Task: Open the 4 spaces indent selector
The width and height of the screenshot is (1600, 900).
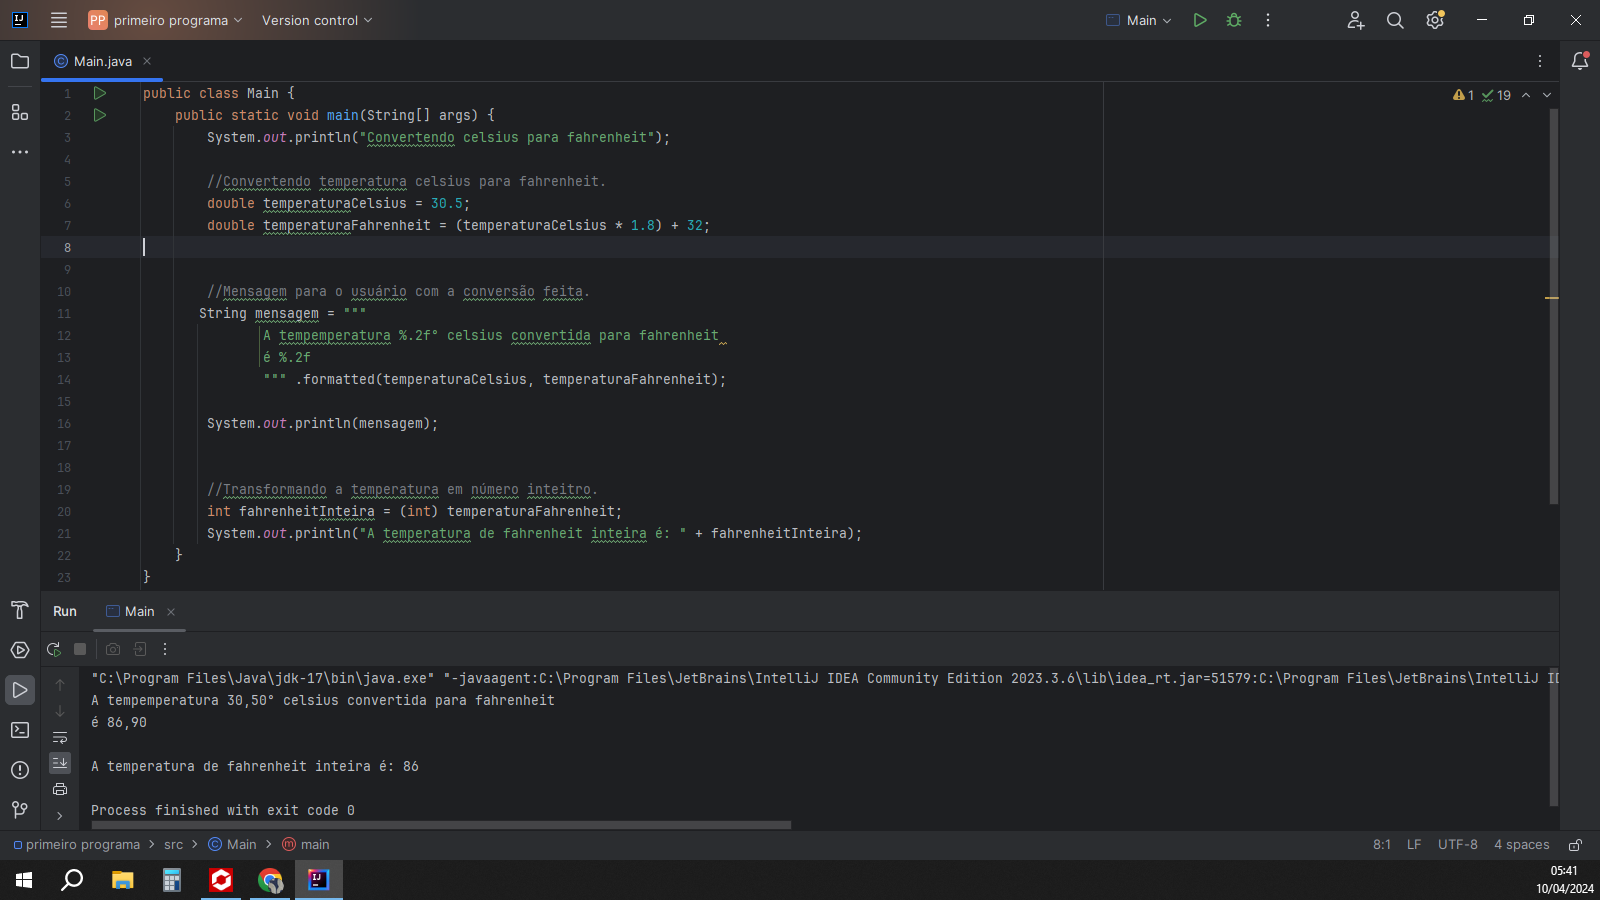Action: point(1521,845)
